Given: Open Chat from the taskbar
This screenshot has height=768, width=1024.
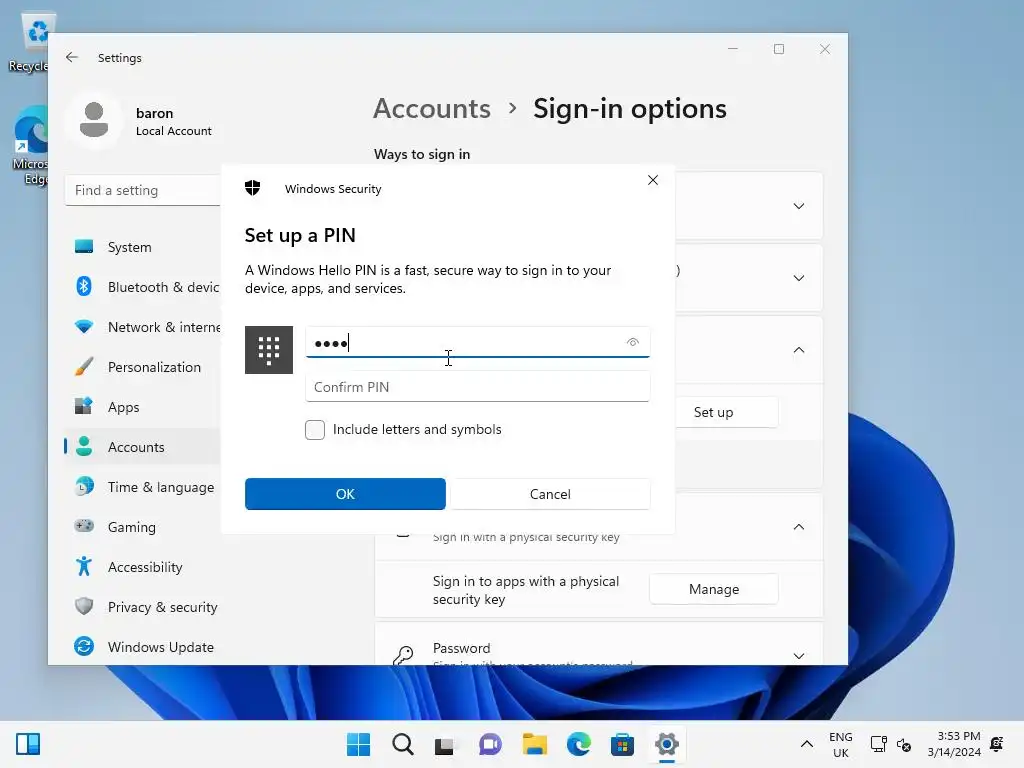Looking at the screenshot, I should (490, 744).
